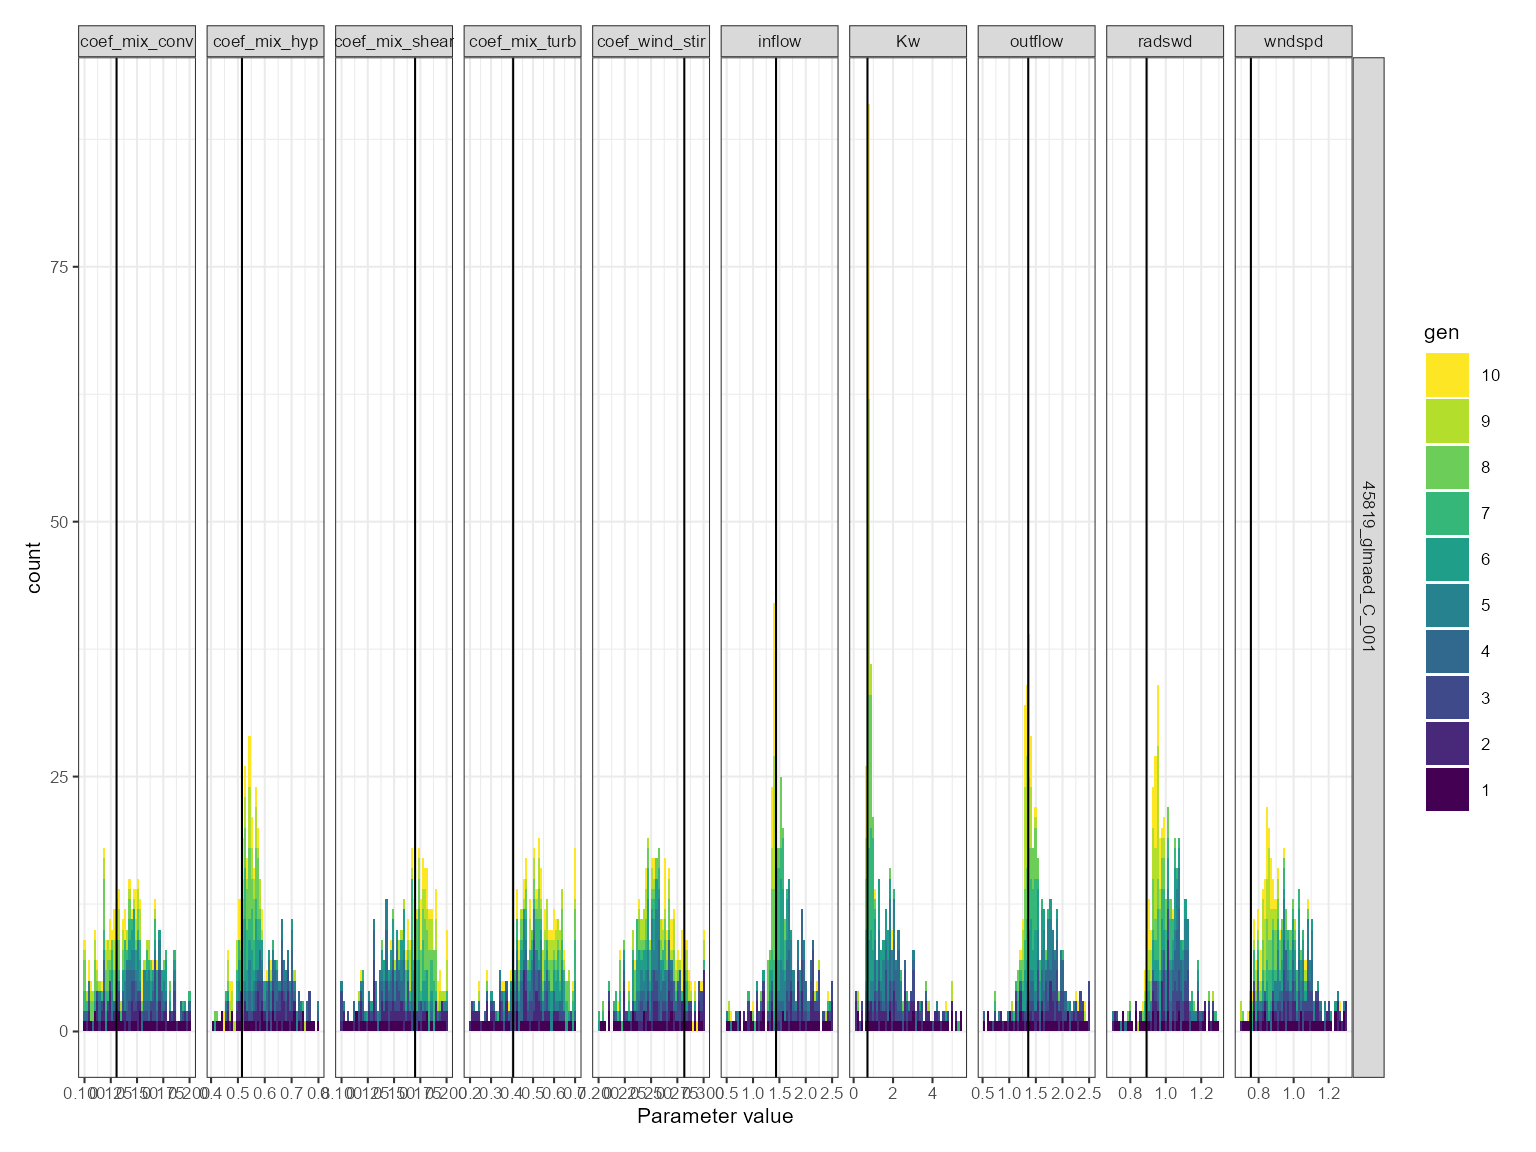Click the coef_wind_stir panel header
Screen dimensions: 1536x1152
[651, 41]
